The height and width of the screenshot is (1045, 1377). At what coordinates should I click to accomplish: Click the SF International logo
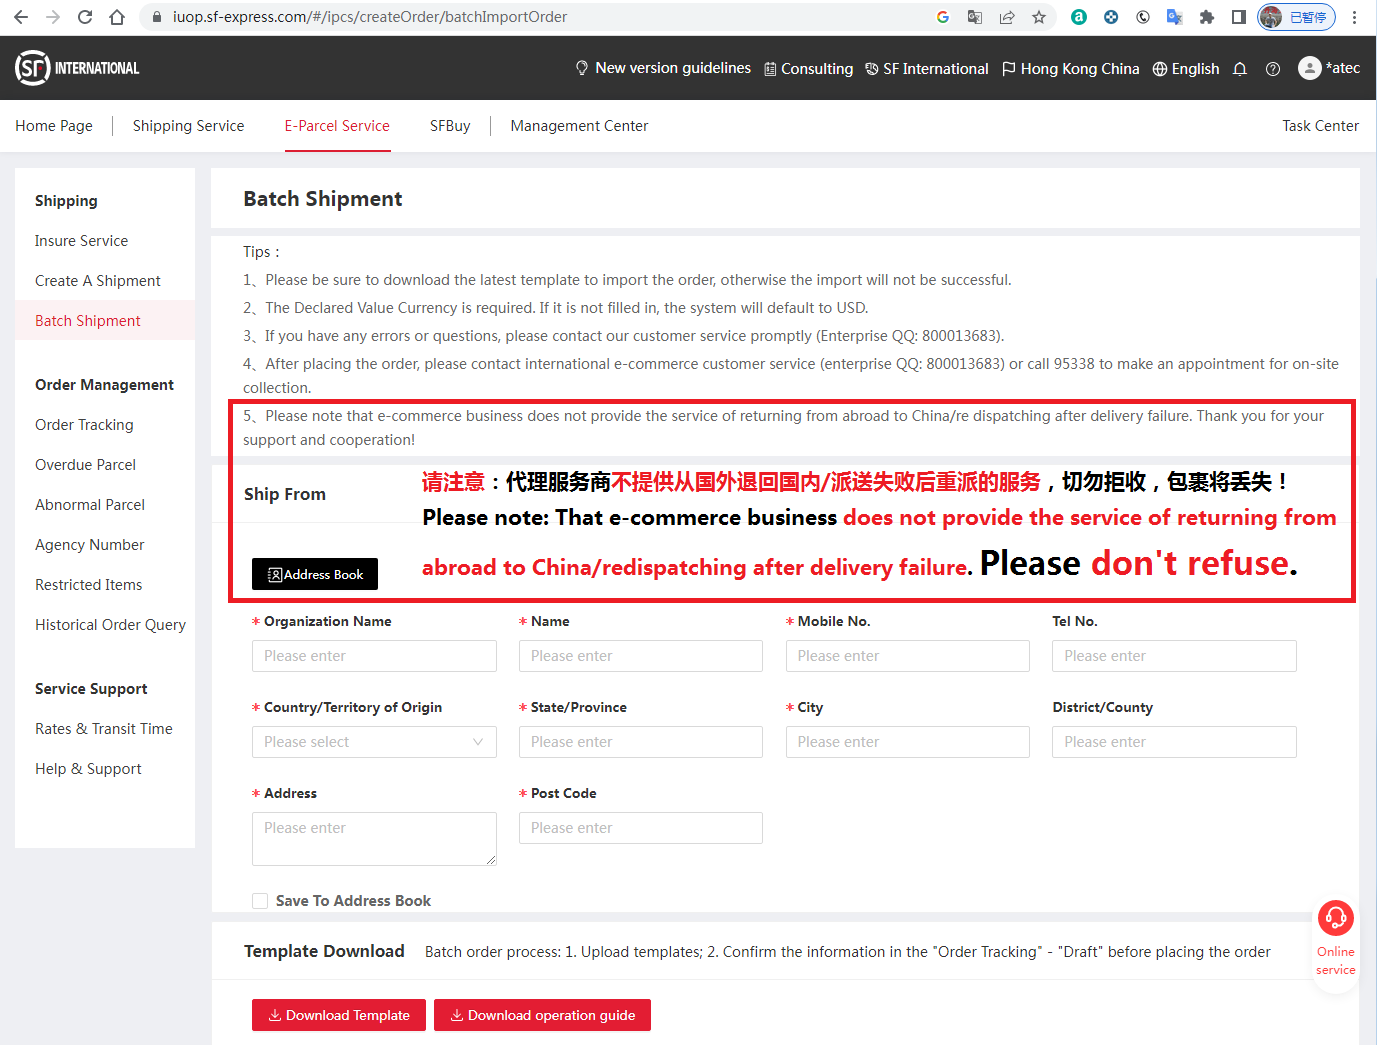(77, 68)
